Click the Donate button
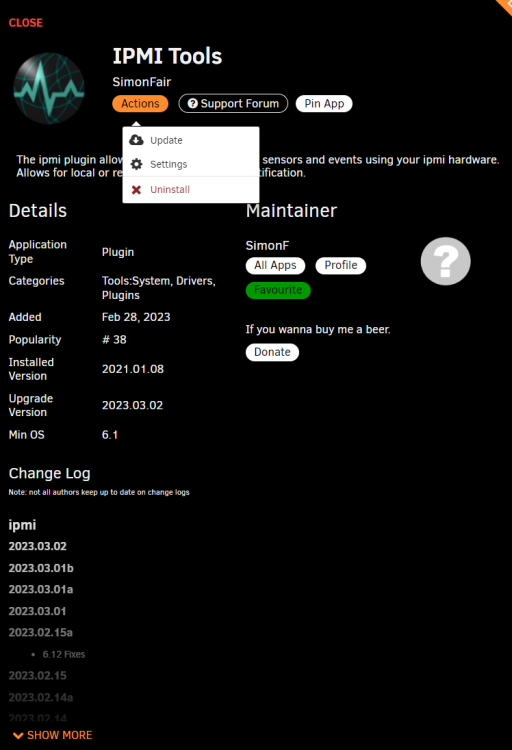The image size is (512, 750). click(x=272, y=352)
